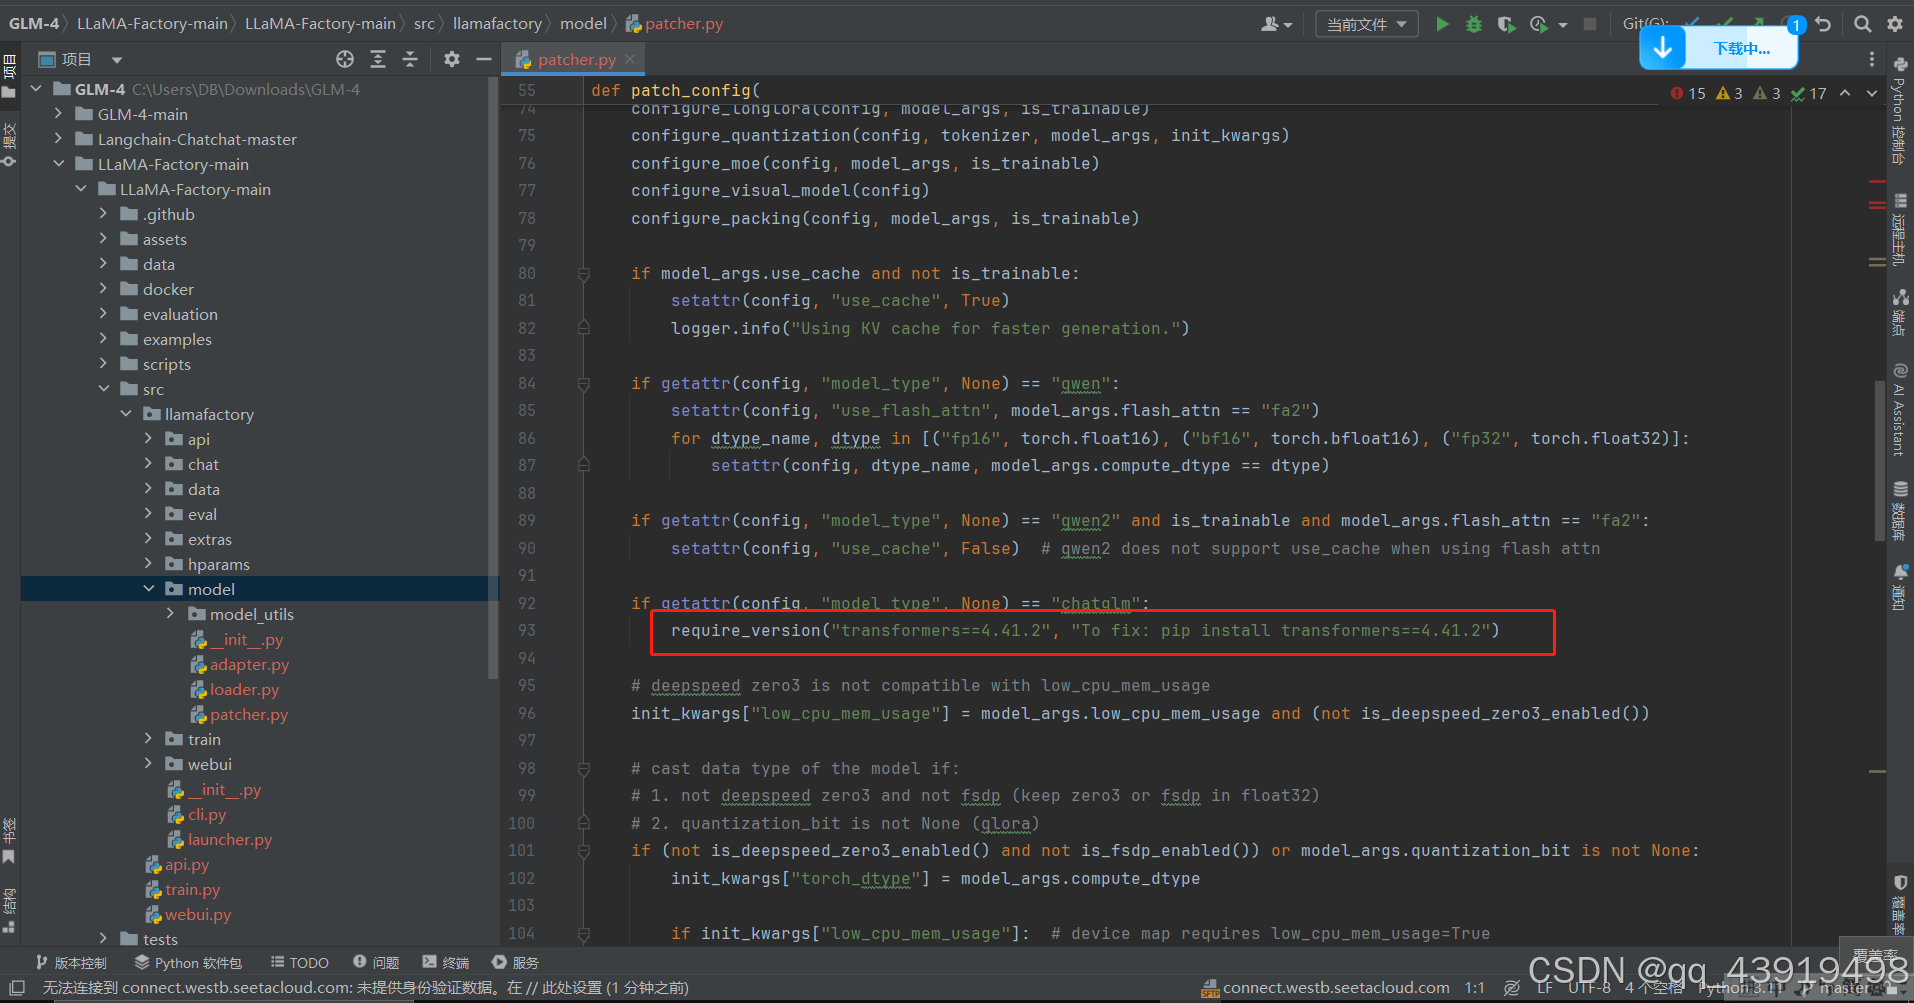Open the 版本控制 tool window tab
Image resolution: width=1914 pixels, height=1003 pixels.
tap(70, 962)
